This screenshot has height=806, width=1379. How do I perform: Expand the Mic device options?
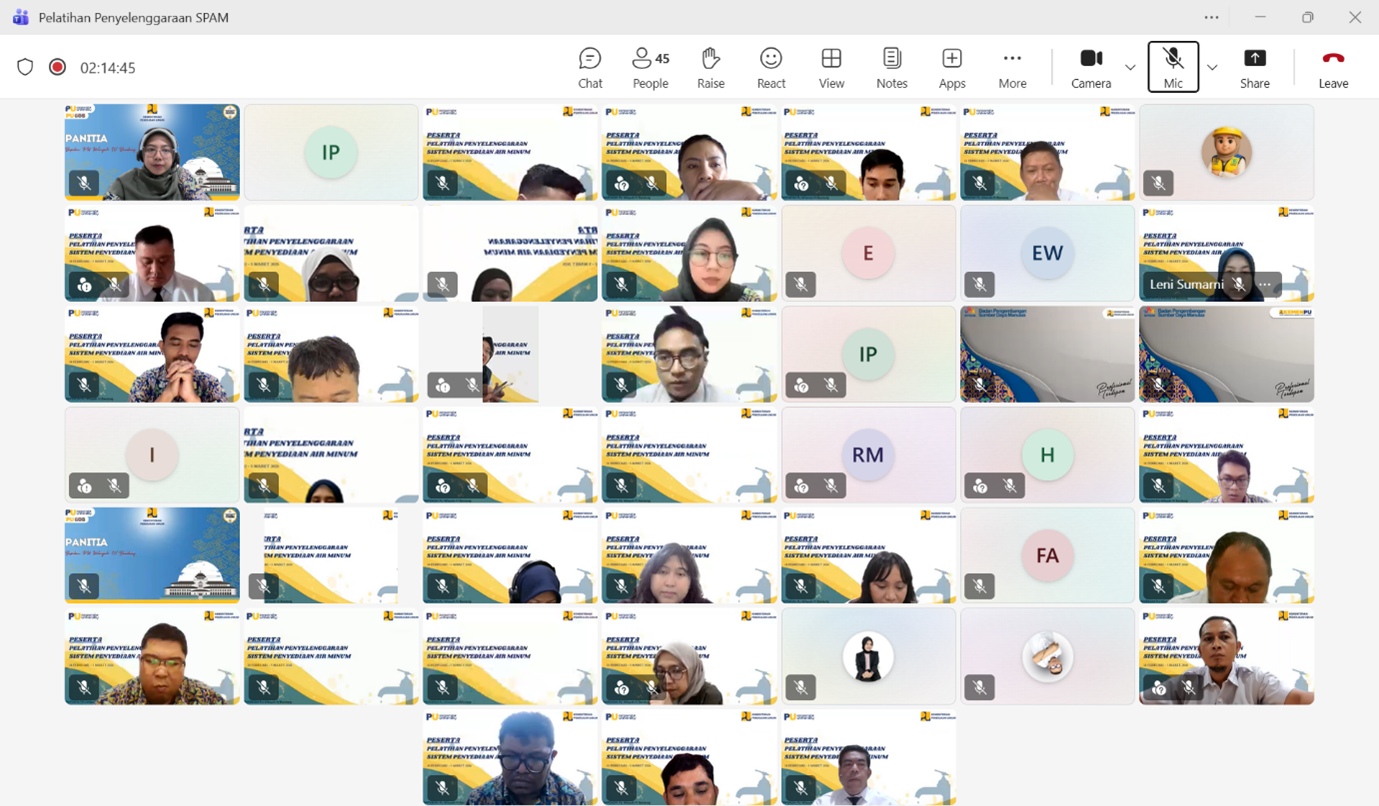[1211, 67]
